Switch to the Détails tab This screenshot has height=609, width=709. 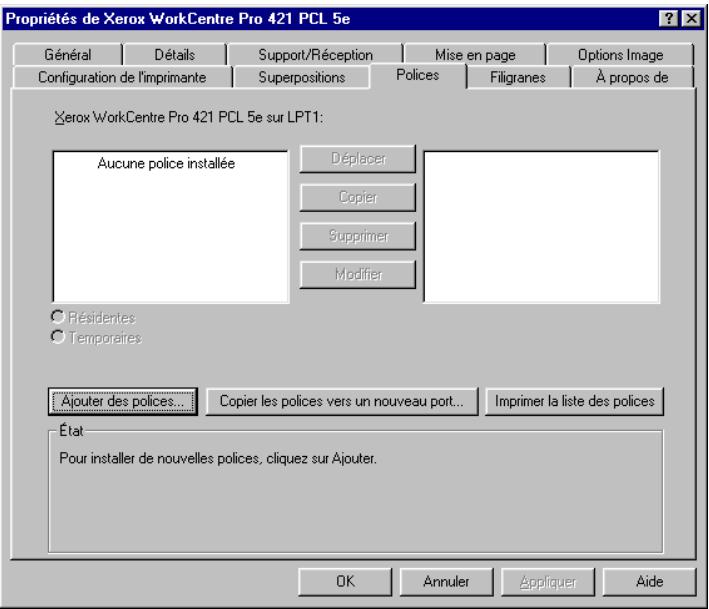175,55
